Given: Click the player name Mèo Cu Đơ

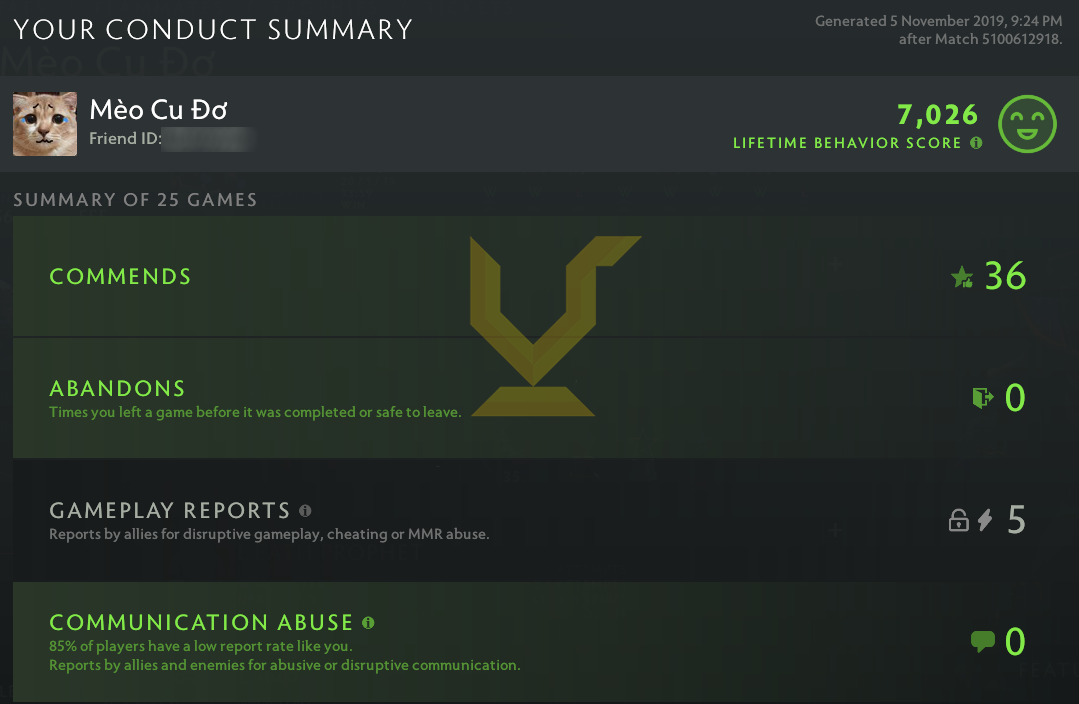Looking at the screenshot, I should pyautogui.click(x=156, y=110).
